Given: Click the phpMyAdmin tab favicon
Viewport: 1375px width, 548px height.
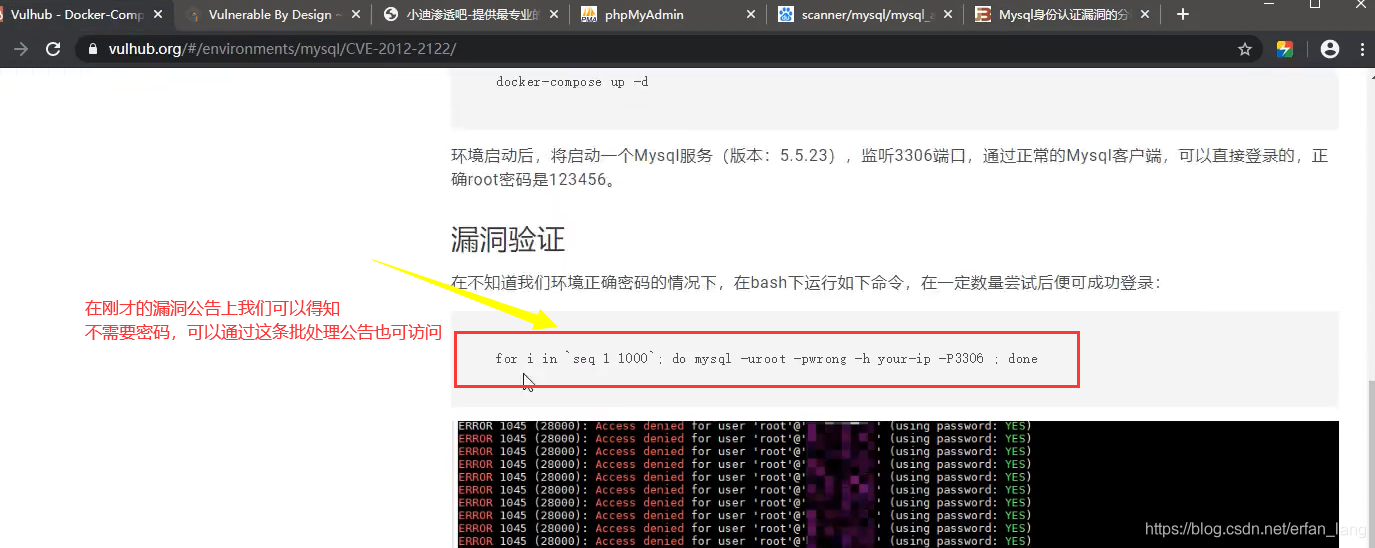Looking at the screenshot, I should pyautogui.click(x=589, y=15).
